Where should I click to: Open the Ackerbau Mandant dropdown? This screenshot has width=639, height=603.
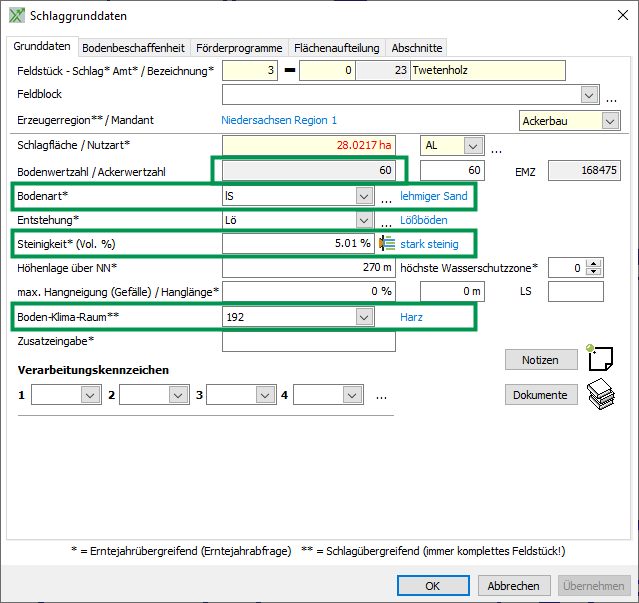(x=610, y=120)
